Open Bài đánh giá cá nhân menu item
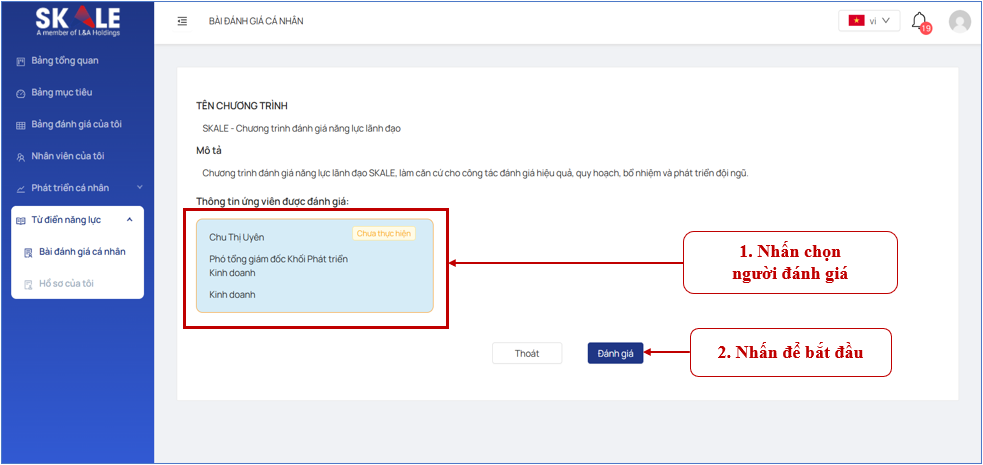 (x=82, y=252)
